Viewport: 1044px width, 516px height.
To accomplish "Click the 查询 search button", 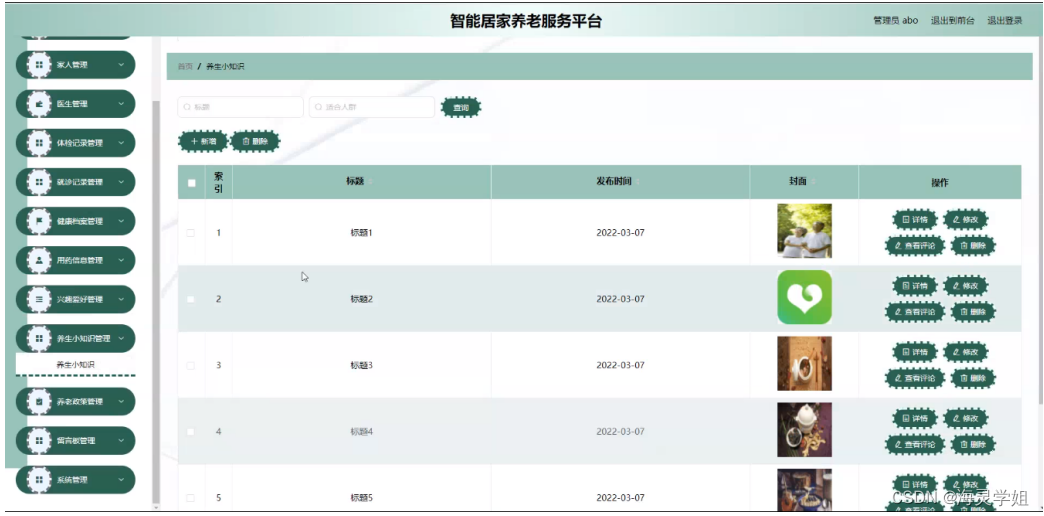I will (x=461, y=107).
